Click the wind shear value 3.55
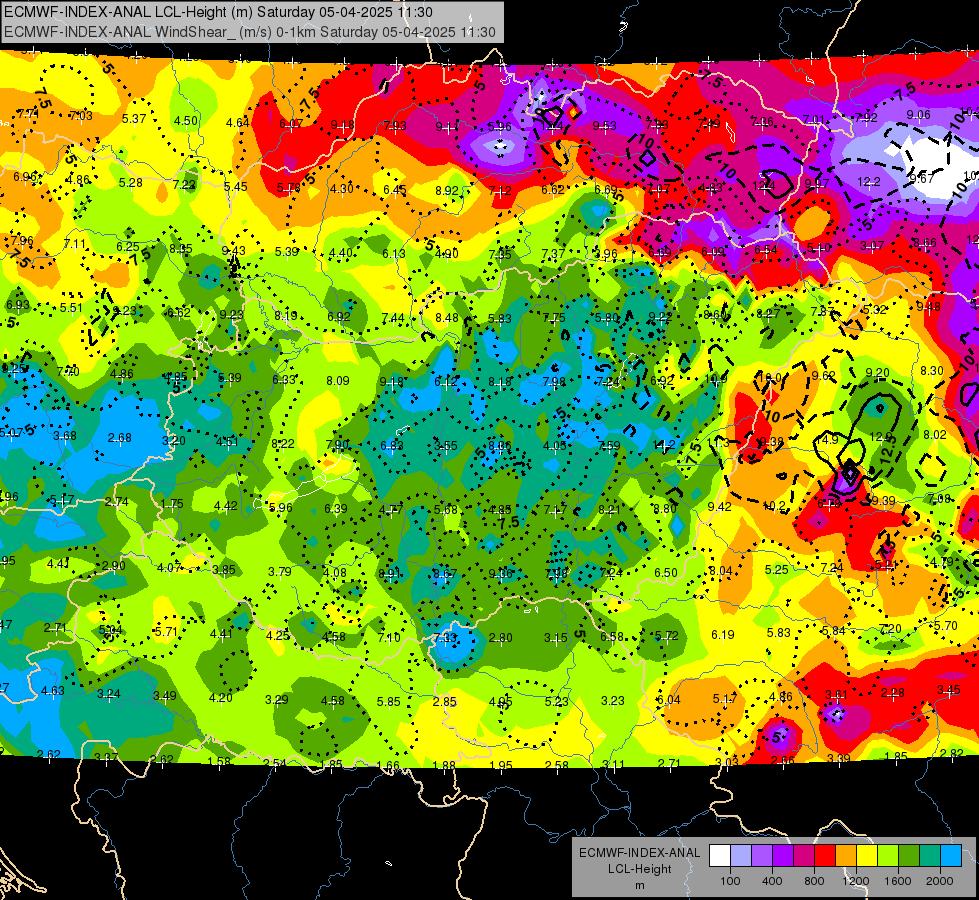The height and width of the screenshot is (900, 979). click(446, 445)
